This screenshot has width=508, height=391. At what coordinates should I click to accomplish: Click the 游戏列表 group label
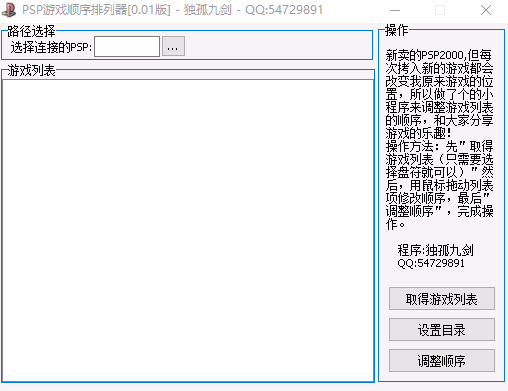(x=31, y=70)
